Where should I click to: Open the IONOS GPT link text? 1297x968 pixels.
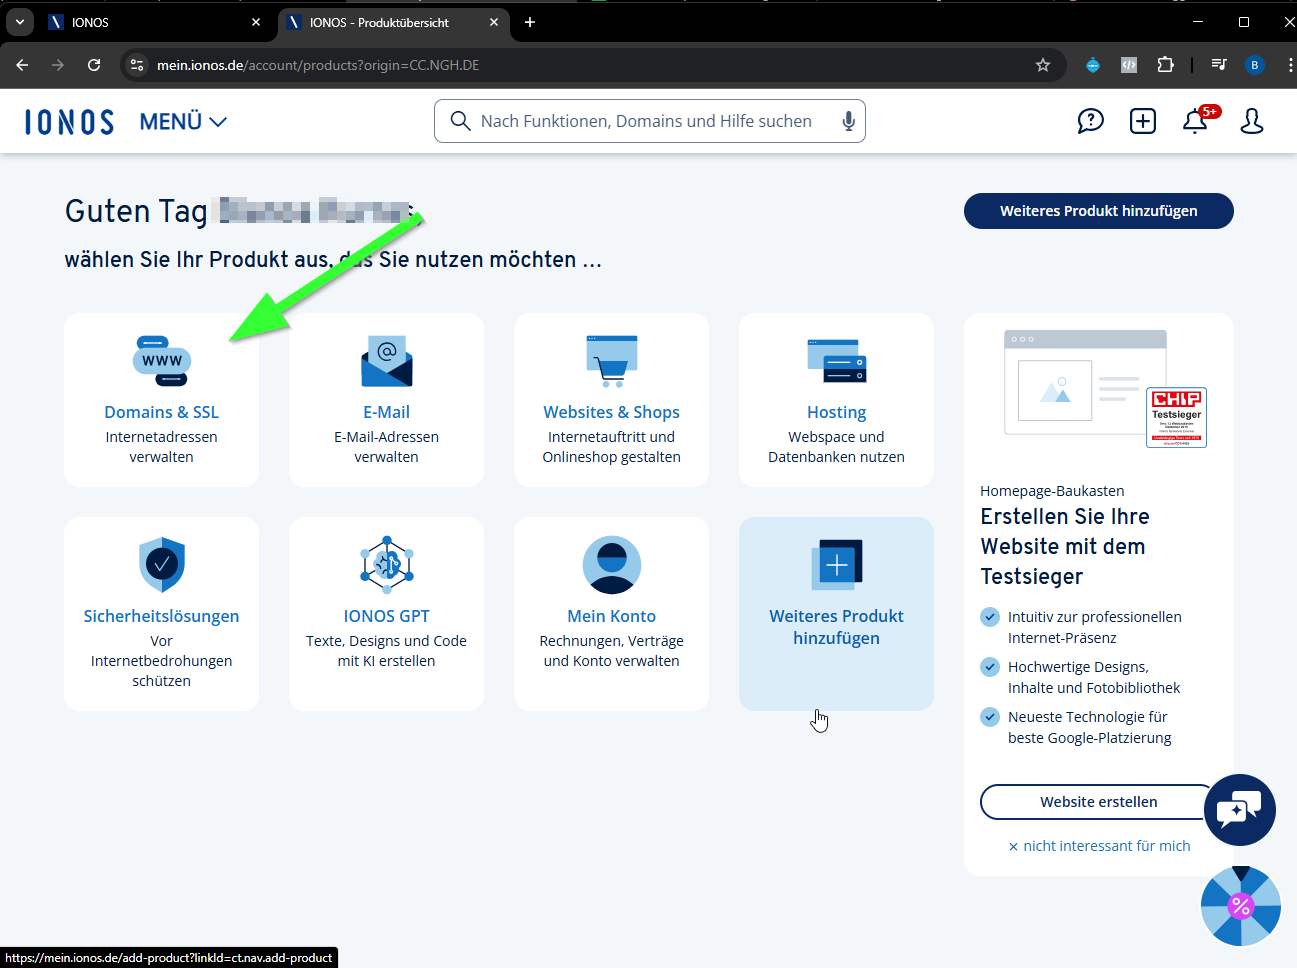click(387, 616)
